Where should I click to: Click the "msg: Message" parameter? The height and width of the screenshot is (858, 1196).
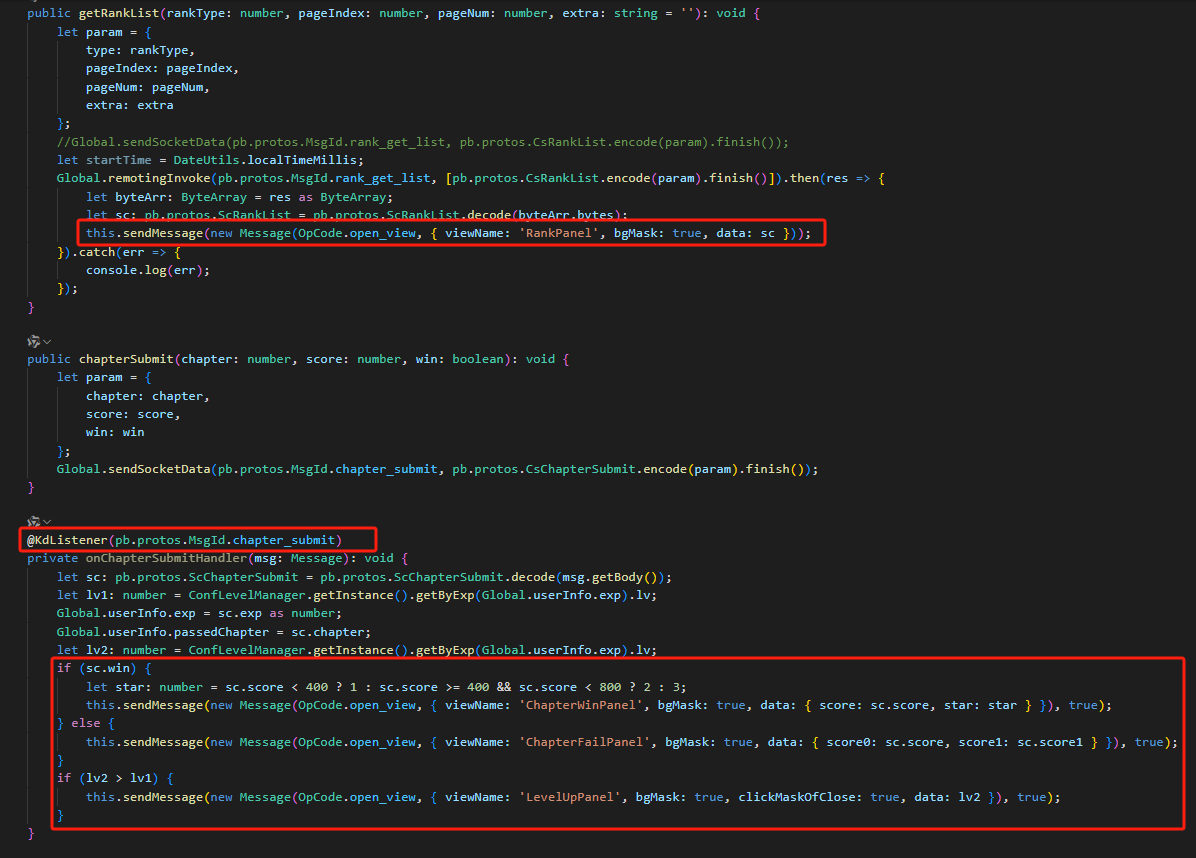coord(298,558)
